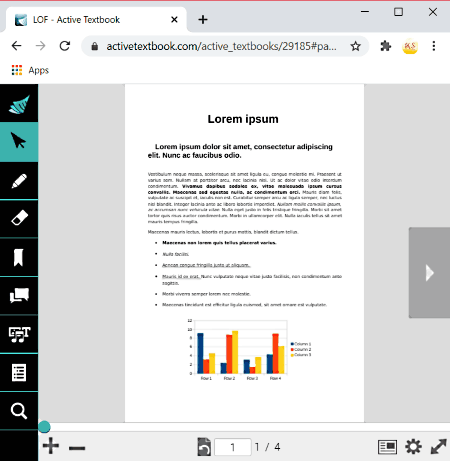Bookmark this page with the star
Screen dimensions: 450x461
pyautogui.click(x=355, y=46)
